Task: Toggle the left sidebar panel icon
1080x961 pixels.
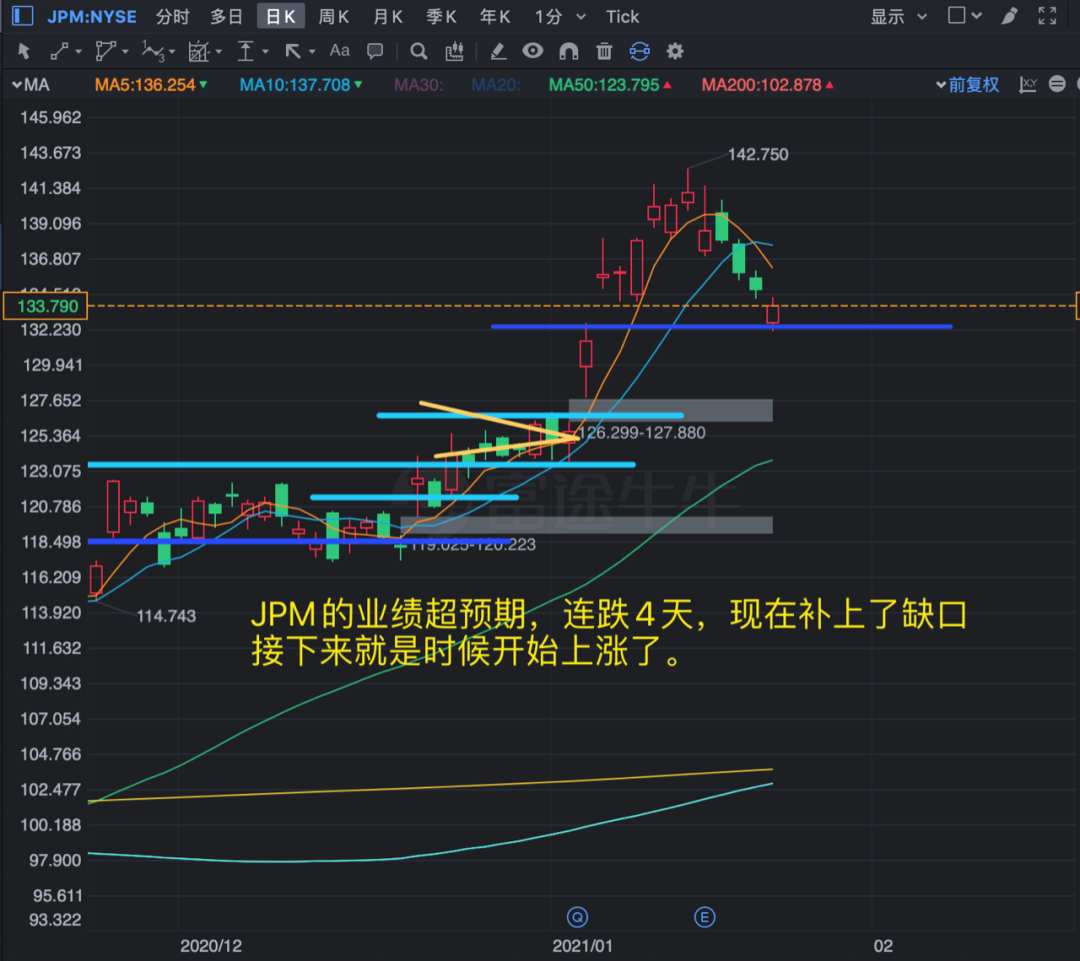Action: [23, 16]
